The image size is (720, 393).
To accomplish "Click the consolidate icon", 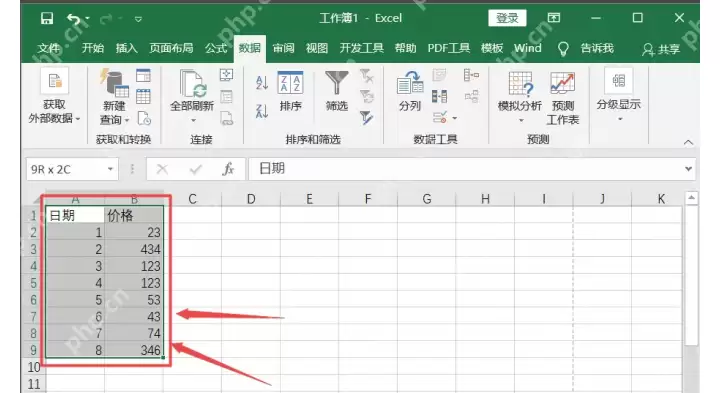I will pyautogui.click(x=471, y=75).
